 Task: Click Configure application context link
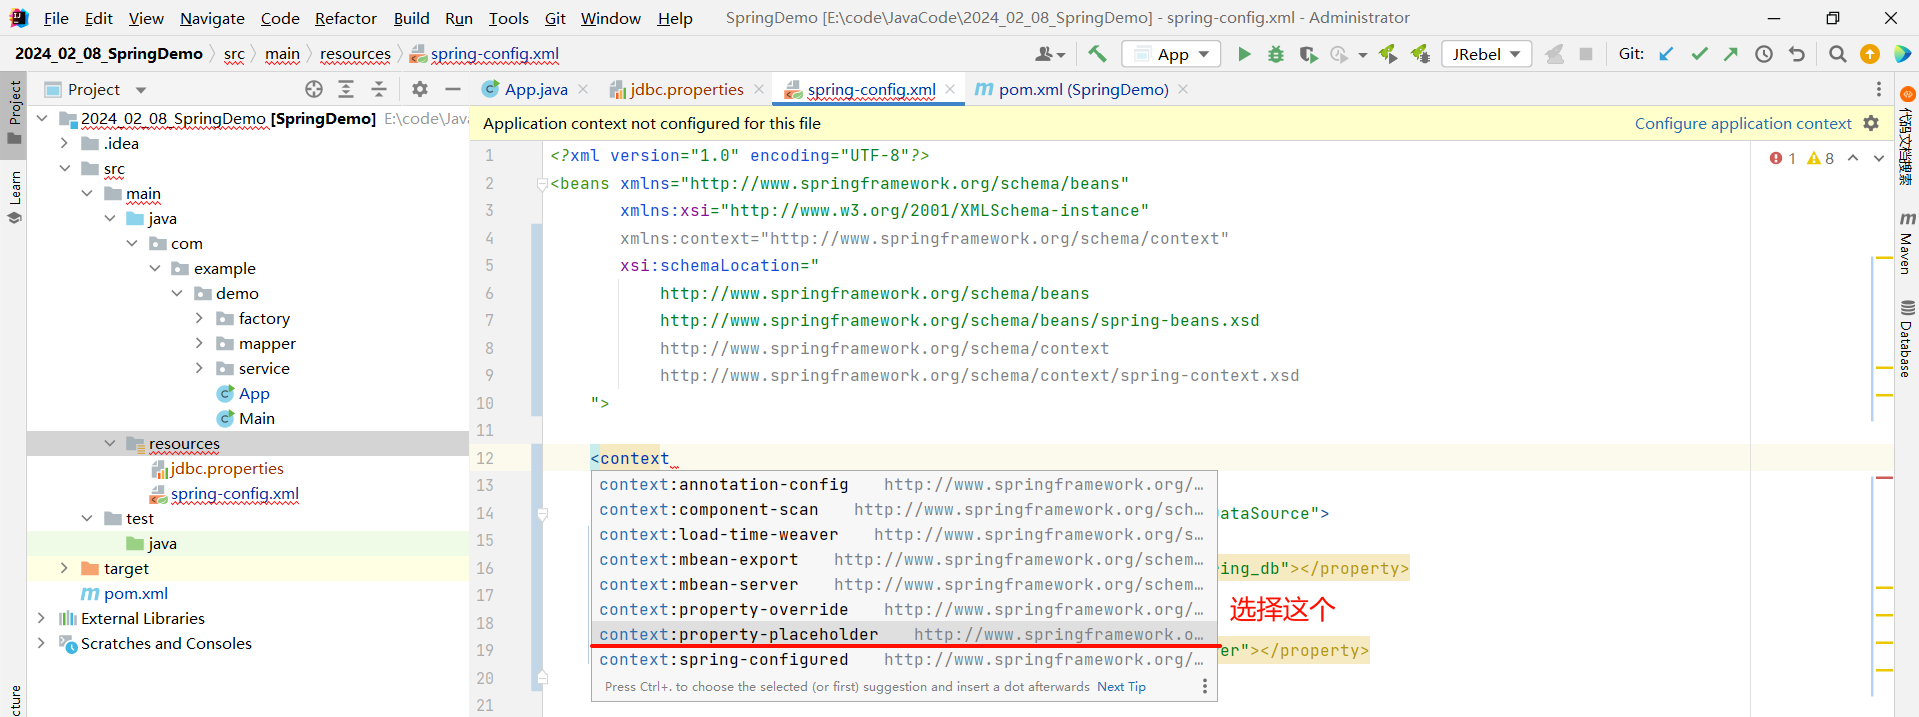pyautogui.click(x=1743, y=123)
